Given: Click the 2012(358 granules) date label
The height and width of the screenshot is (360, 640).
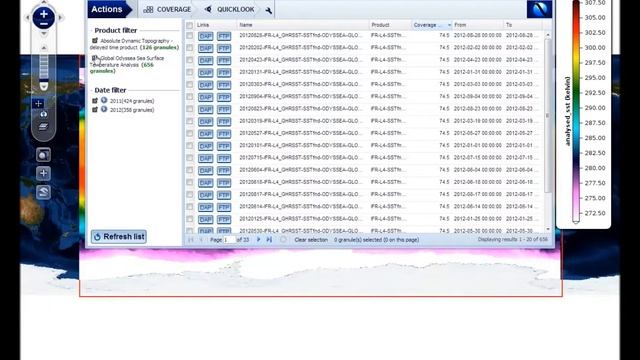Looking at the screenshot, I should (x=132, y=110).
